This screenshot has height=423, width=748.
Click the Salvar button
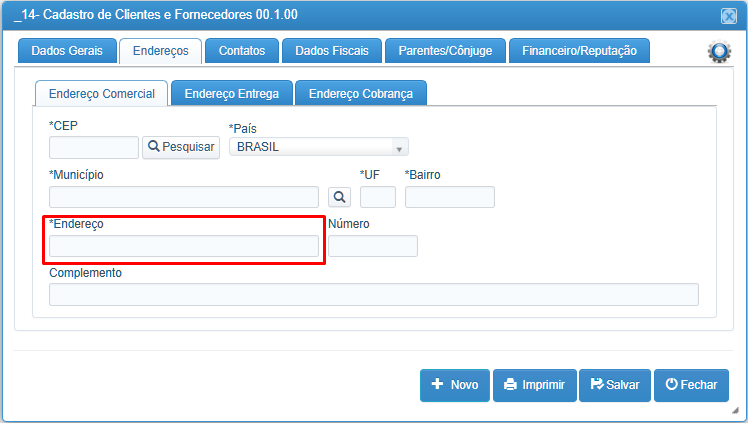[615, 385]
